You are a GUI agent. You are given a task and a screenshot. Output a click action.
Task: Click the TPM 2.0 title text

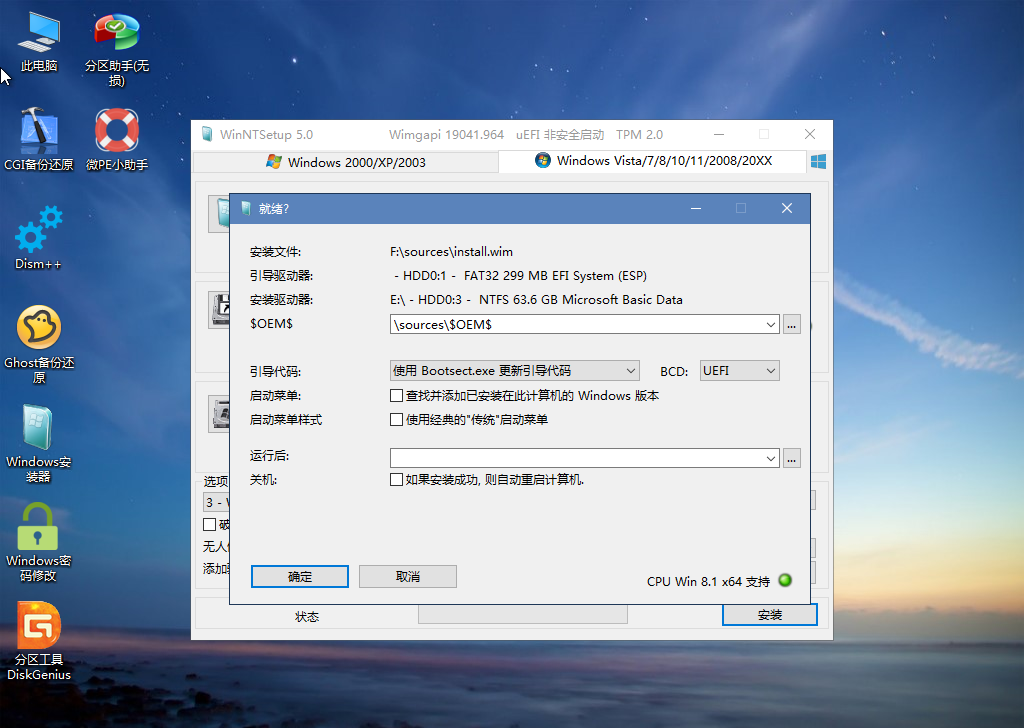(x=639, y=135)
